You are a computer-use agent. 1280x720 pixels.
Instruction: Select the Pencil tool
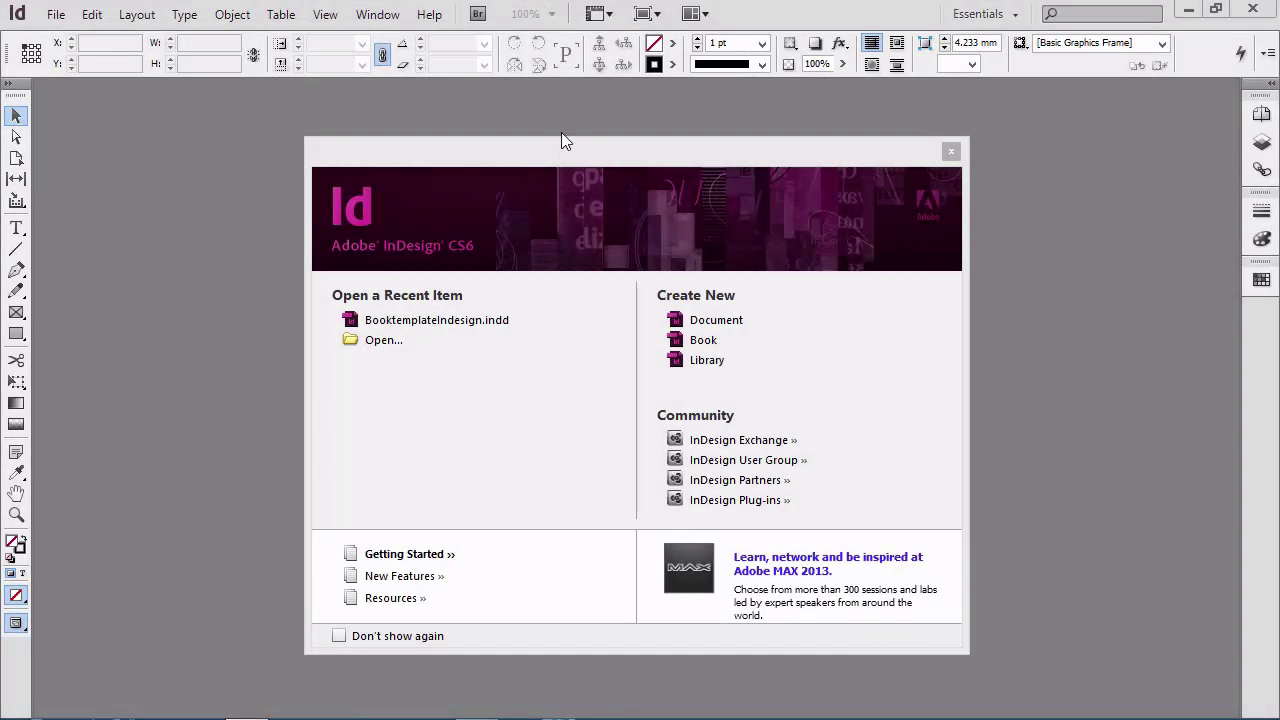[16, 292]
